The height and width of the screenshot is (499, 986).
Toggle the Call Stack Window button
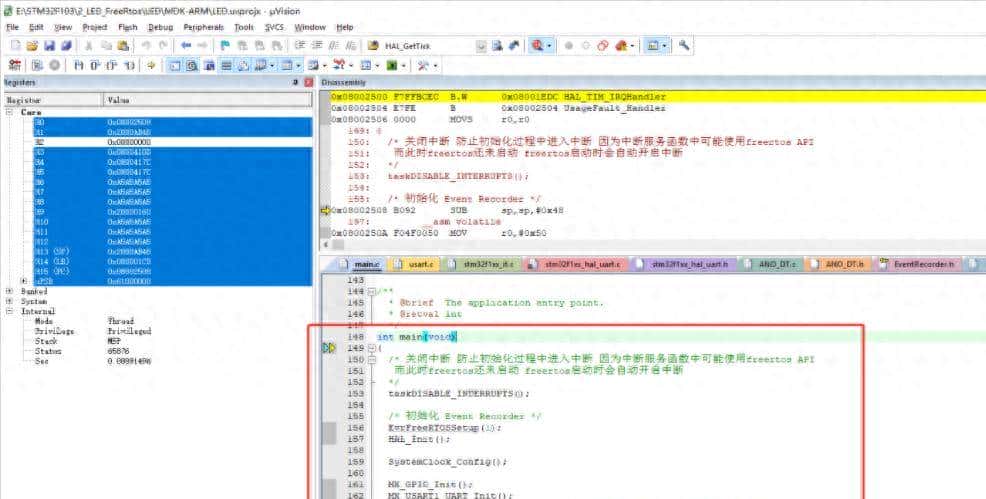243,65
